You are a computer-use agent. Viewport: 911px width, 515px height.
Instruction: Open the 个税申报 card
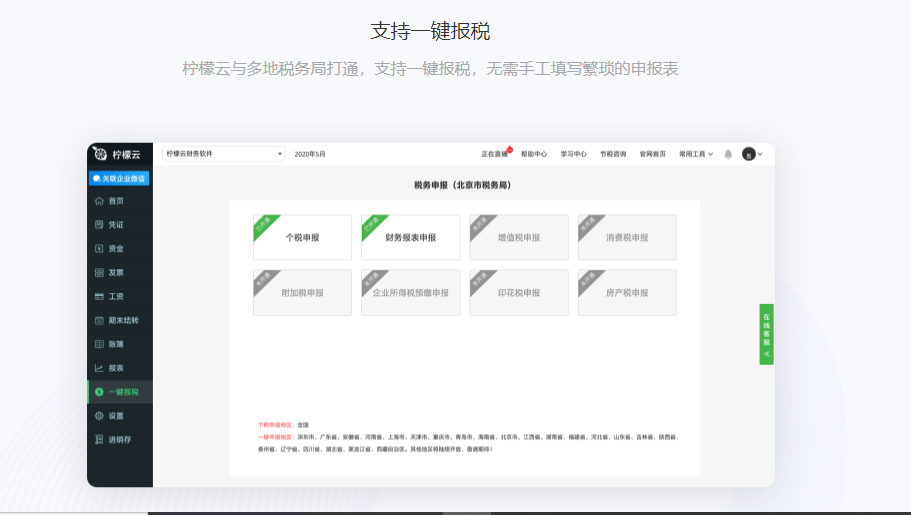302,237
